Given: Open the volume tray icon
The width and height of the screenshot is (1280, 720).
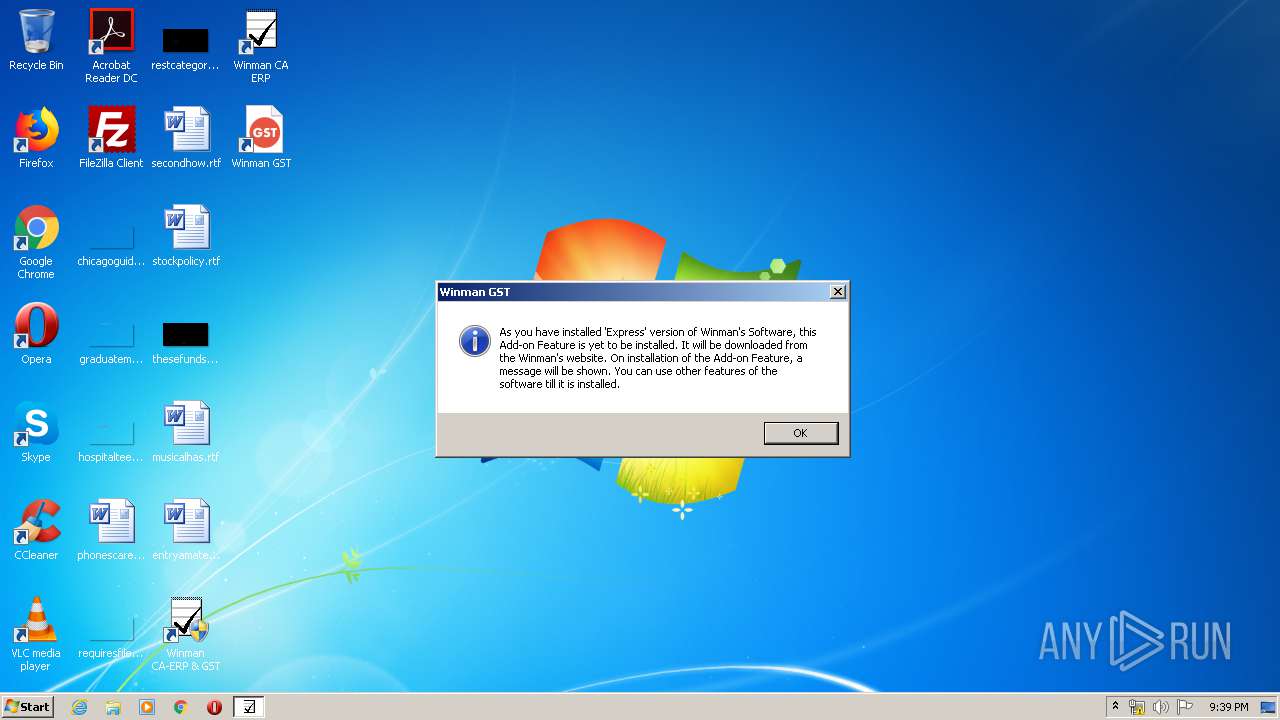Looking at the screenshot, I should tap(1161, 707).
